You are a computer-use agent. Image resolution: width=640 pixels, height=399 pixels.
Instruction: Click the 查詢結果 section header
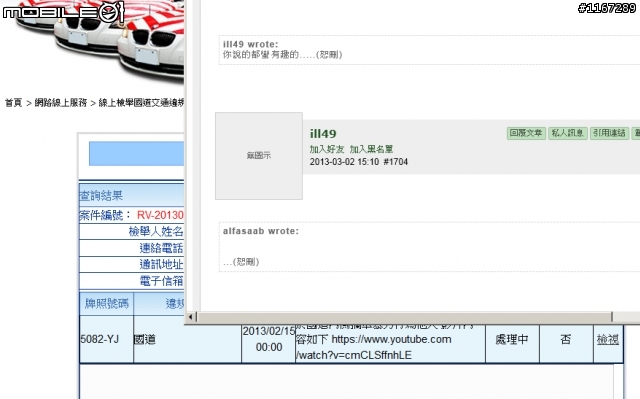[131, 195]
